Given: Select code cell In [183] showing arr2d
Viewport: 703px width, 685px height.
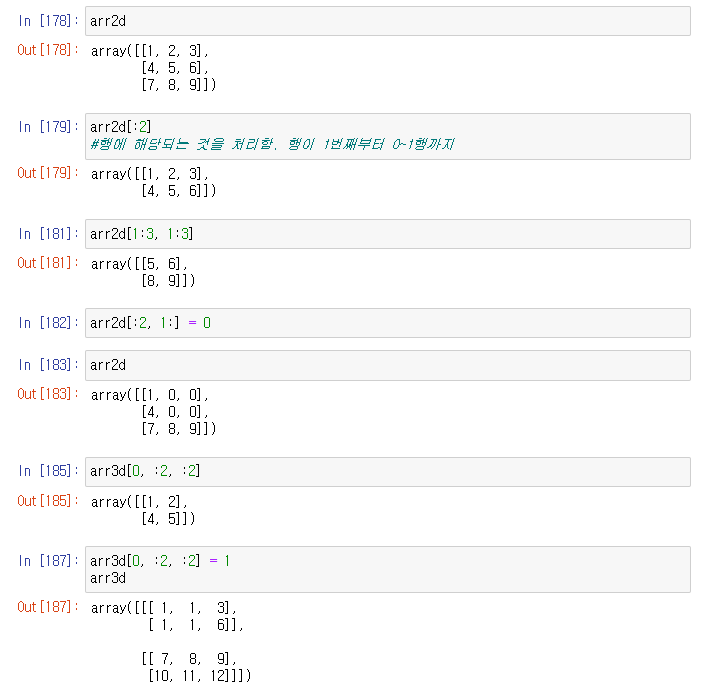Looking at the screenshot, I should point(388,365).
